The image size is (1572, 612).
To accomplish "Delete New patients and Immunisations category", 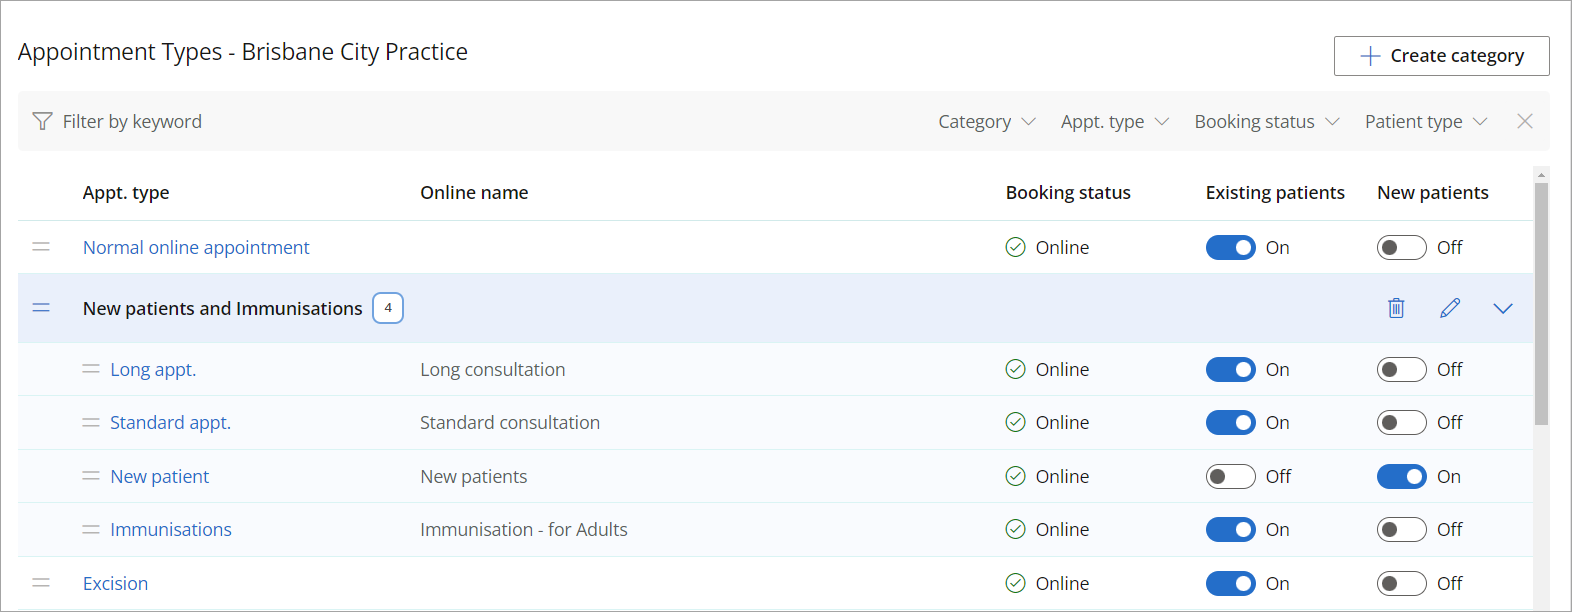I will (x=1396, y=308).
